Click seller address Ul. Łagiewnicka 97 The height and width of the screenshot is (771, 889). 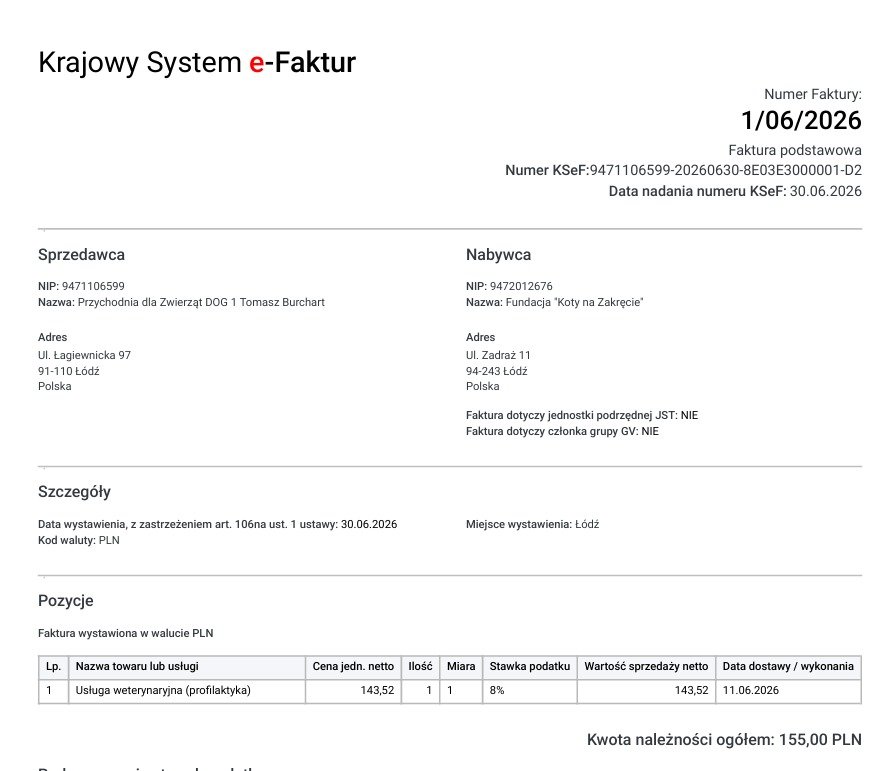(x=84, y=355)
